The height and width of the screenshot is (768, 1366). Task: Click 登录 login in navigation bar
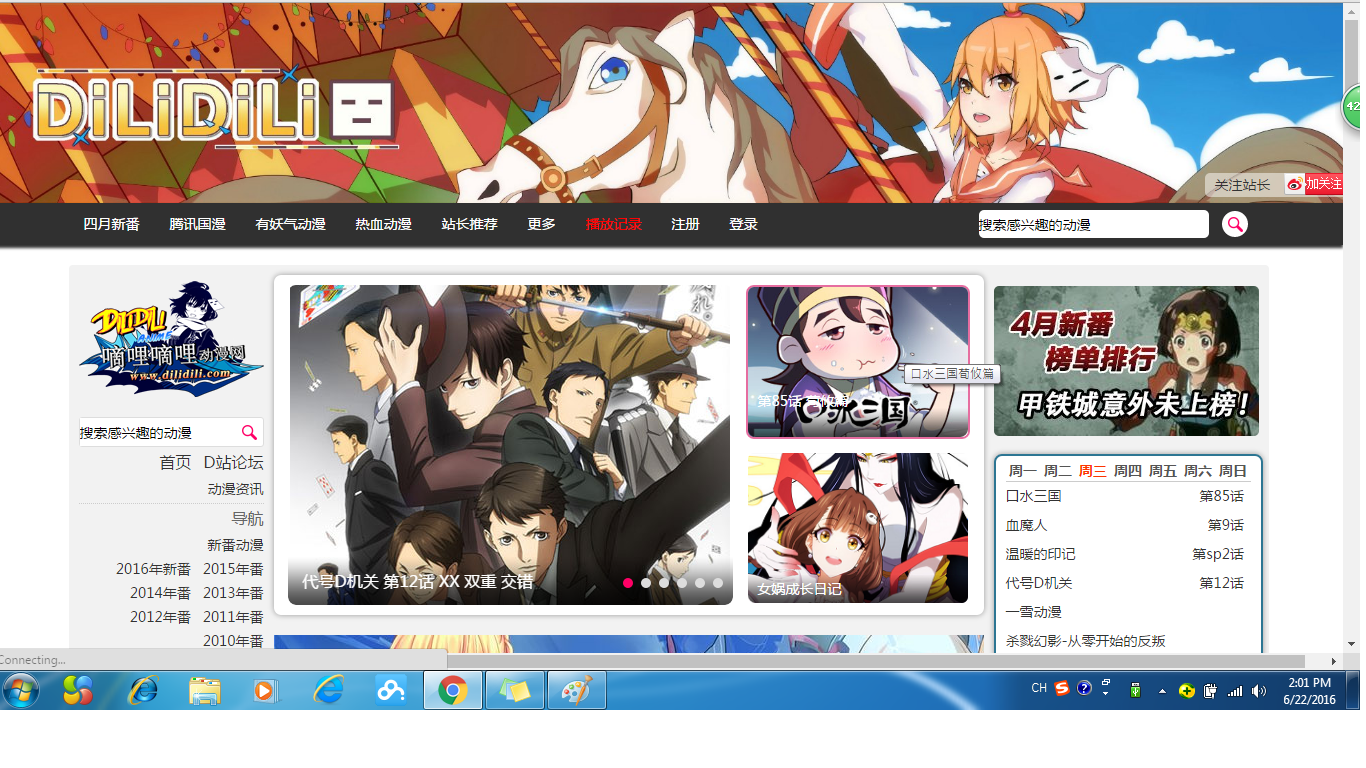click(x=743, y=224)
